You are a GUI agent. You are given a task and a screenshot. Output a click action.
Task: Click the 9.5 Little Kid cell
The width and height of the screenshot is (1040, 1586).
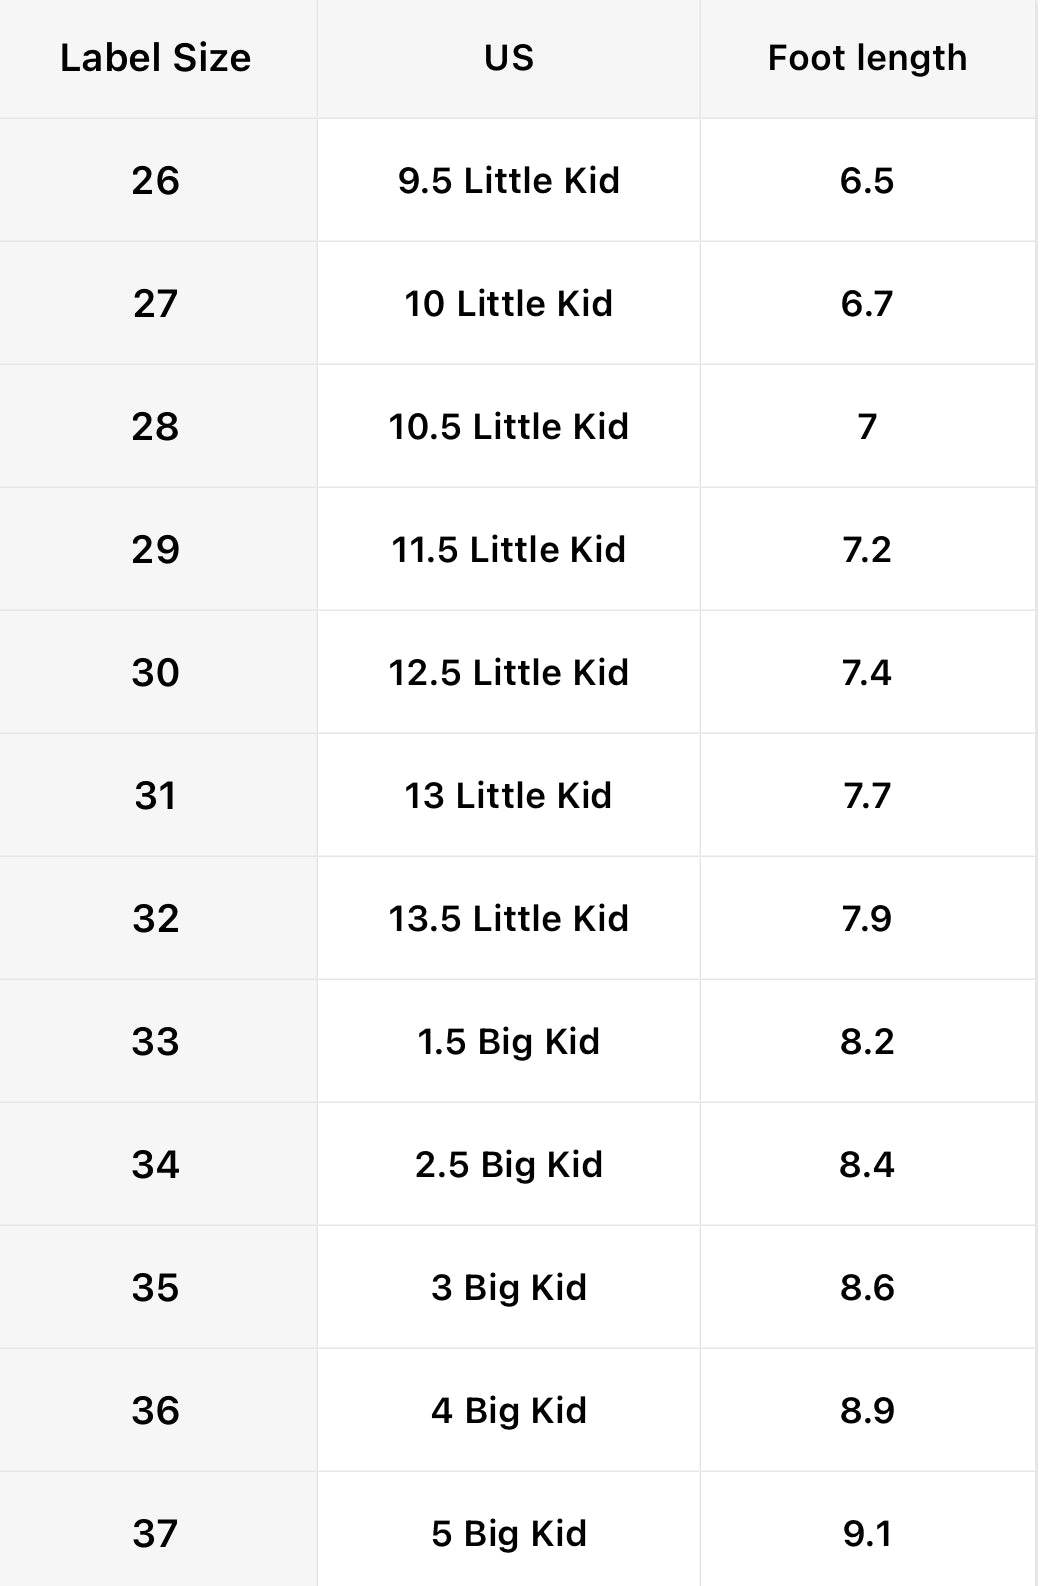click(x=508, y=181)
